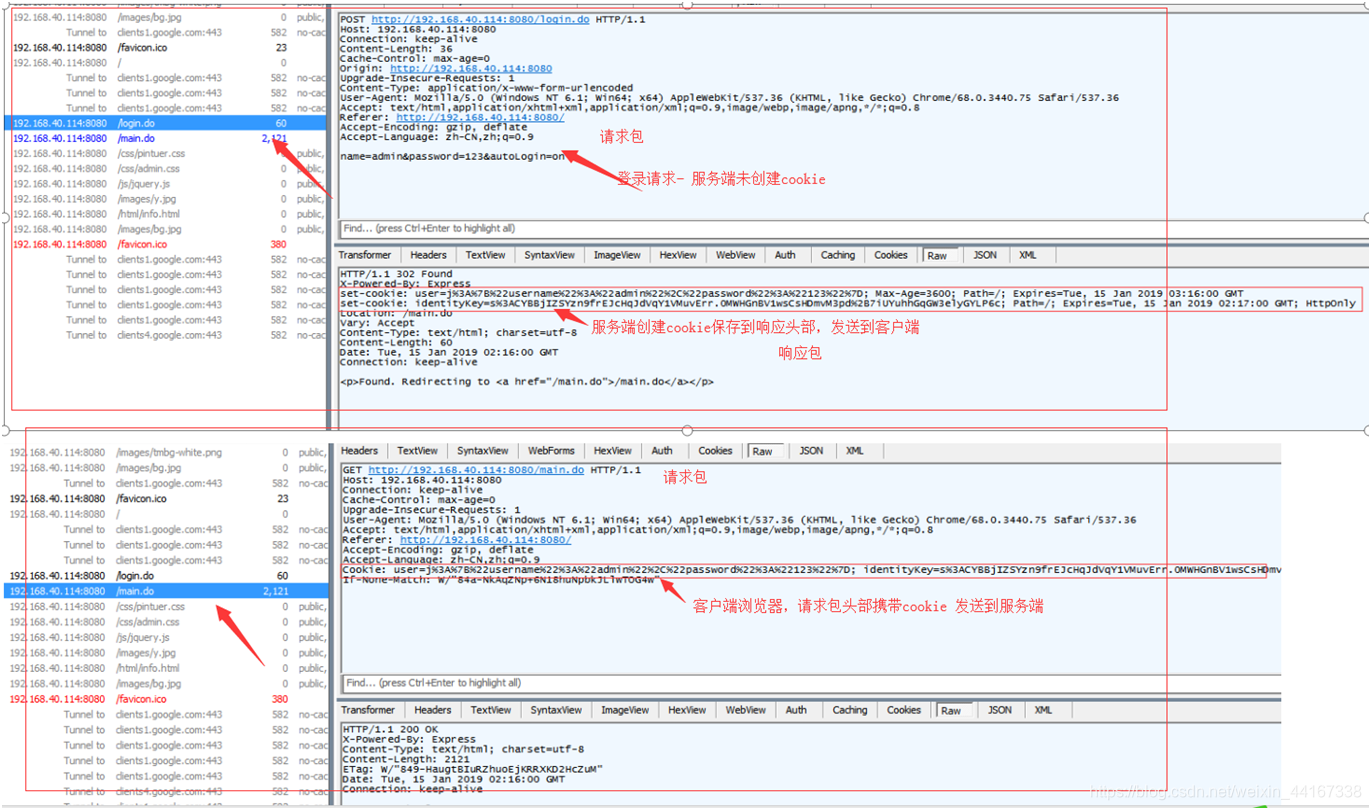Open ImageView tab in lower capture response
Viewport: 1371px width, 810px height.
coord(625,710)
